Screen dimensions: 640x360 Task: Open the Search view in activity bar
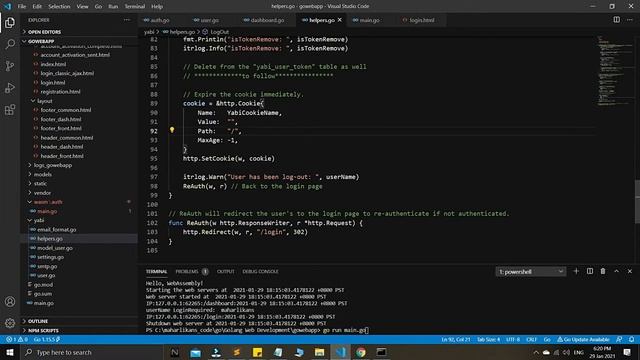(10, 44)
